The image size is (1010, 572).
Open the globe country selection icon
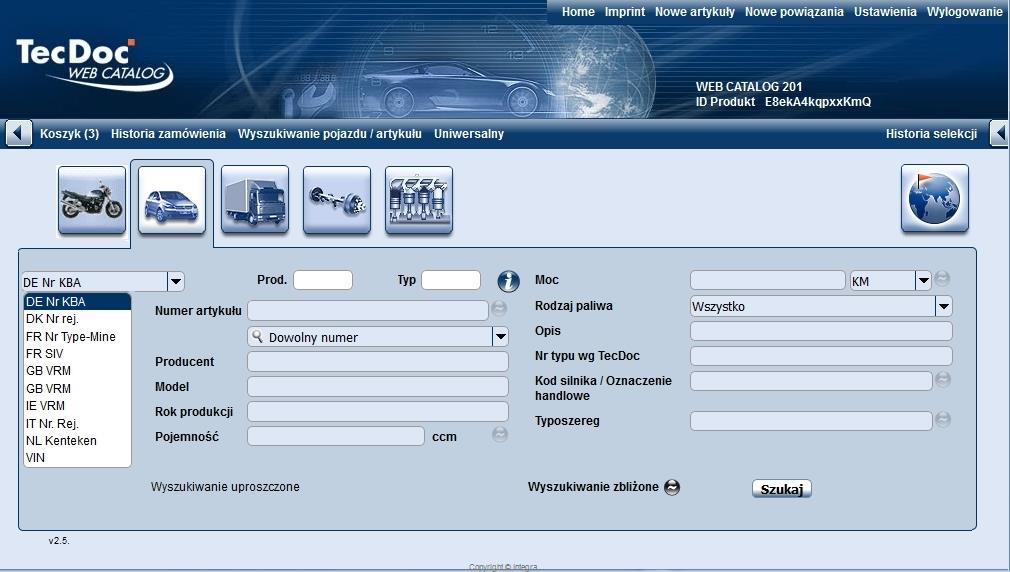point(935,198)
